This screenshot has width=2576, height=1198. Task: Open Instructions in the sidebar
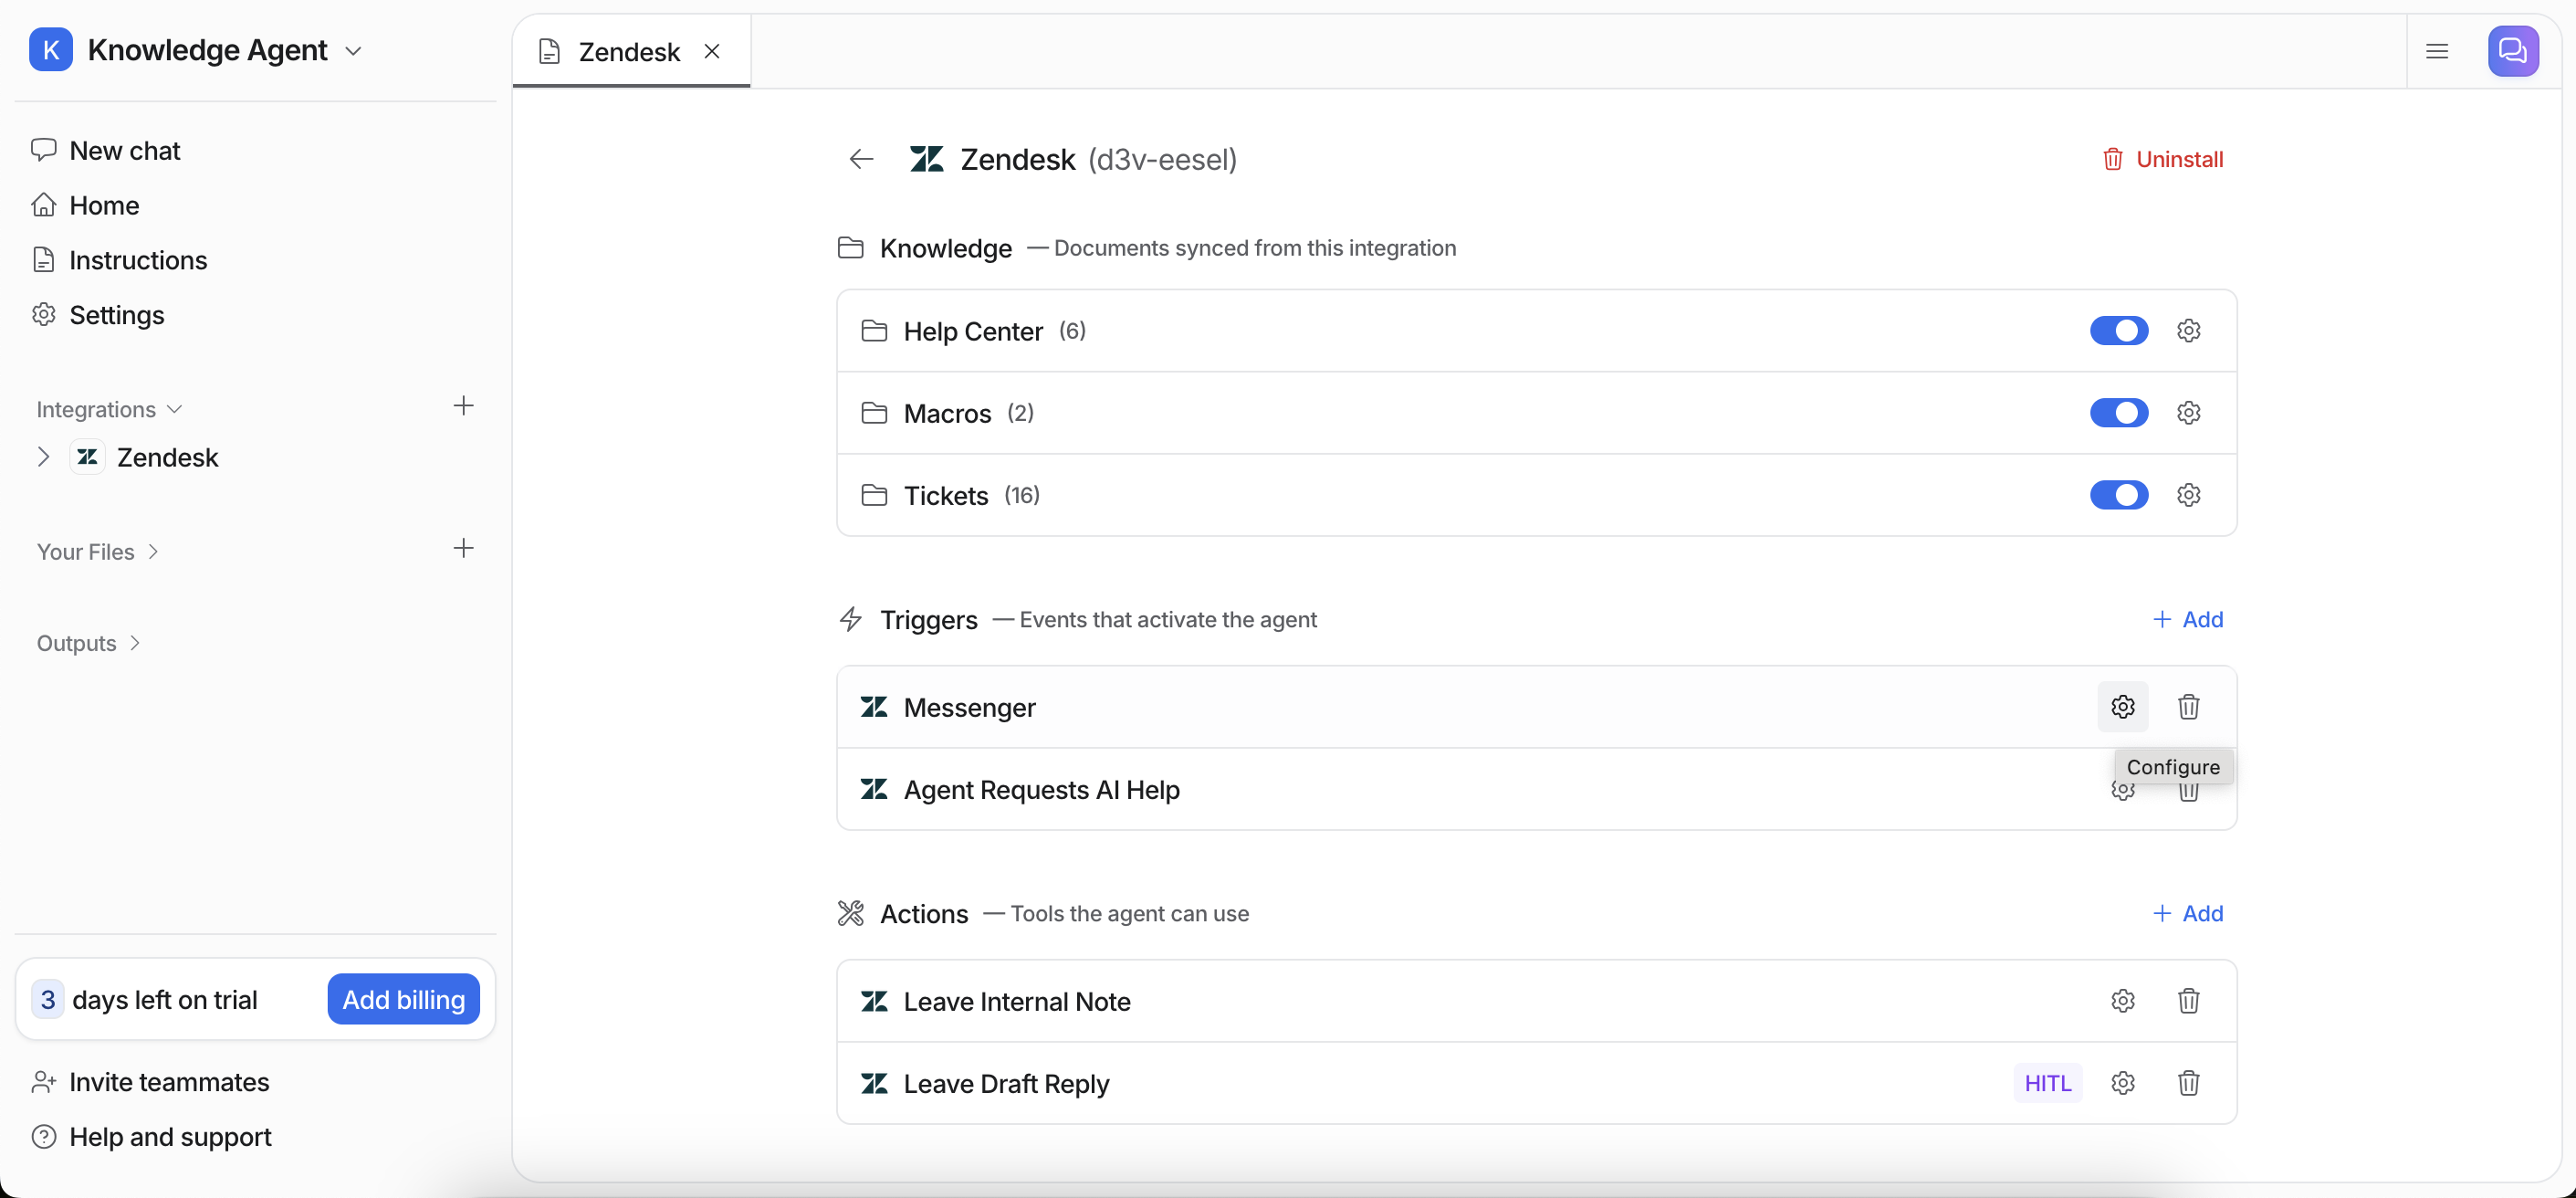137,260
